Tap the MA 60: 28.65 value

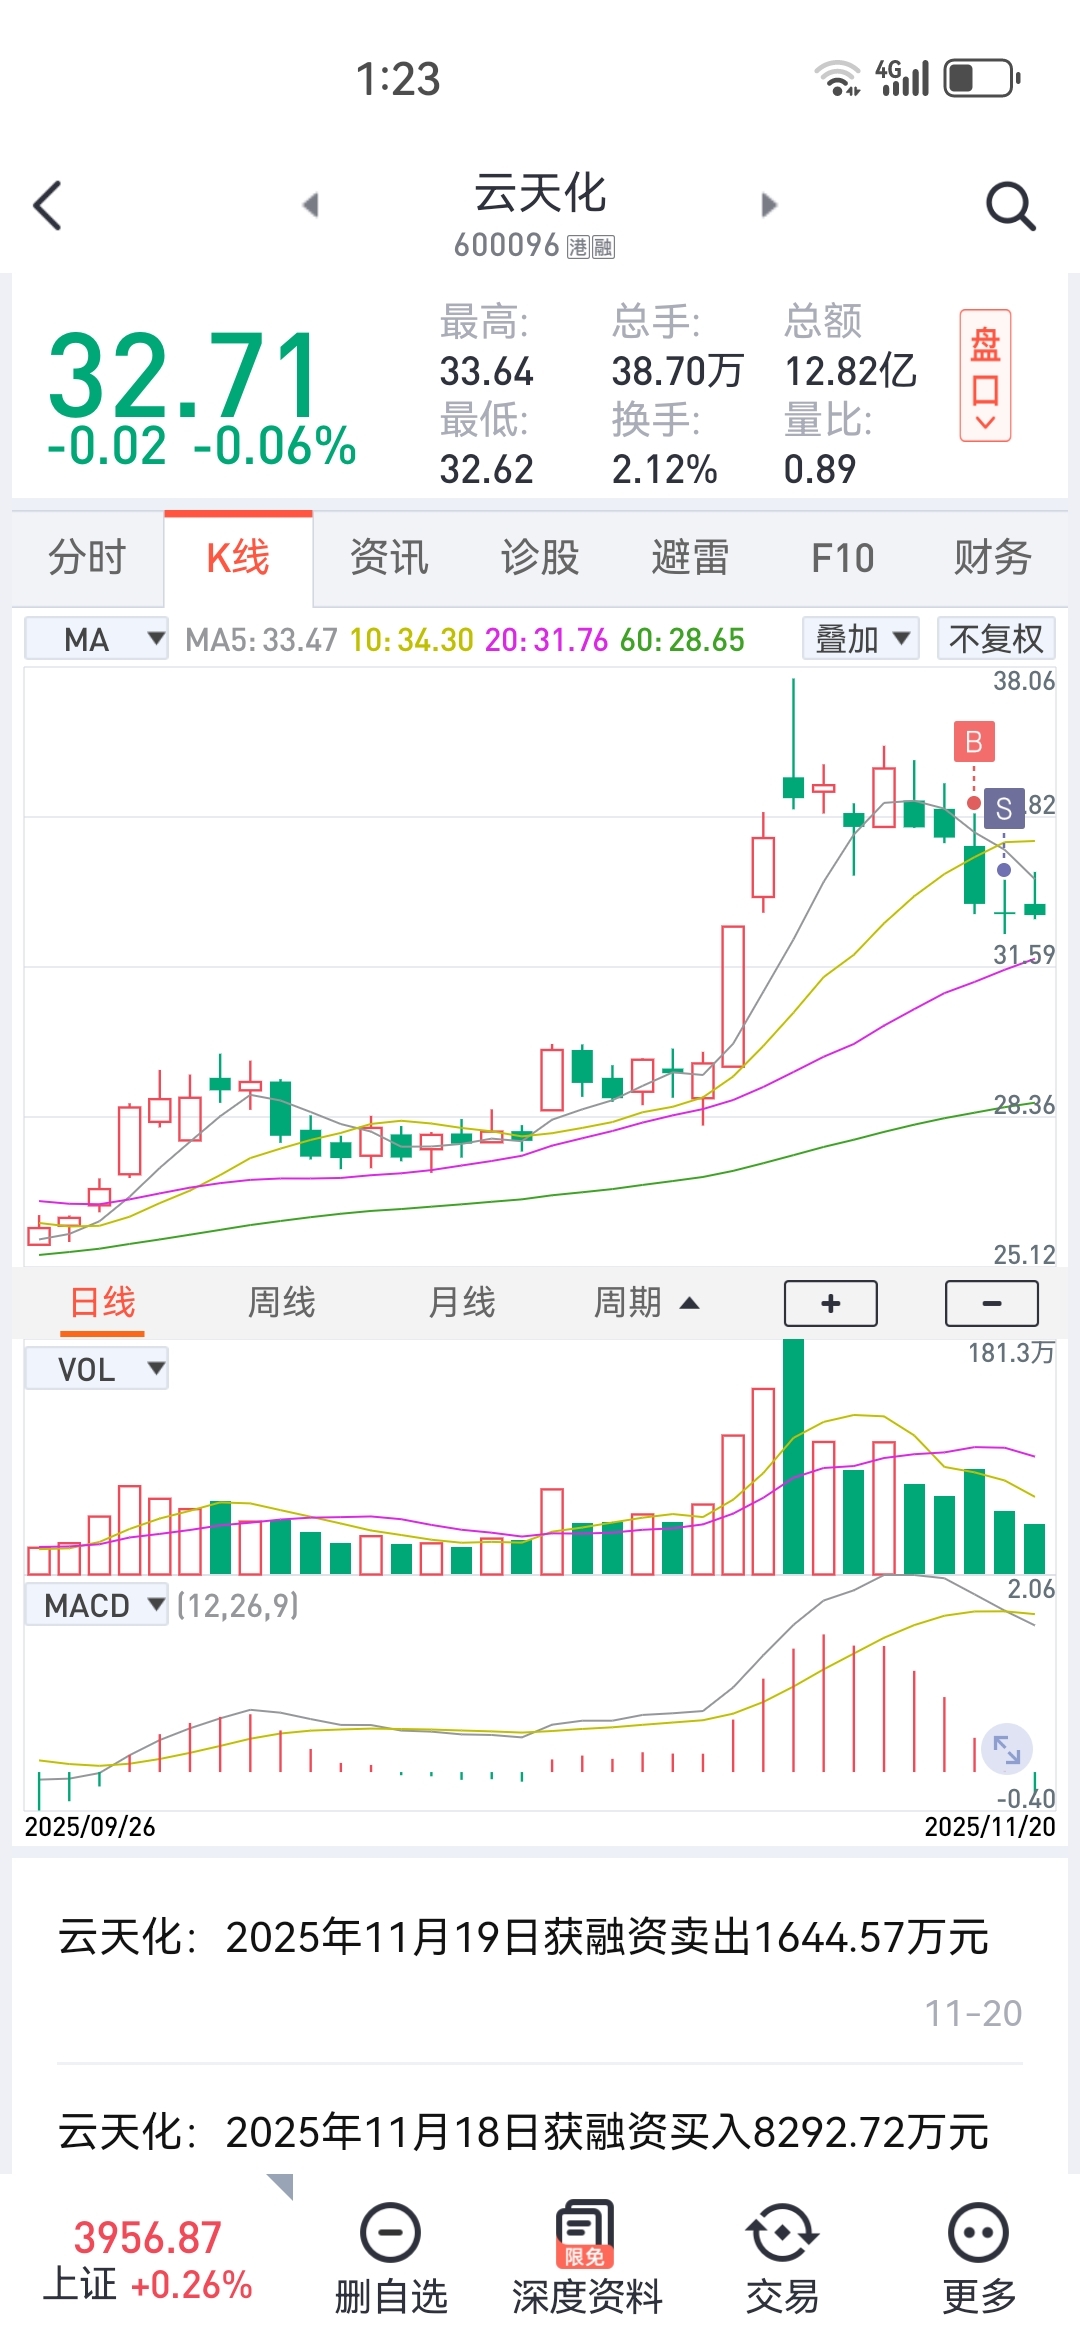(682, 639)
